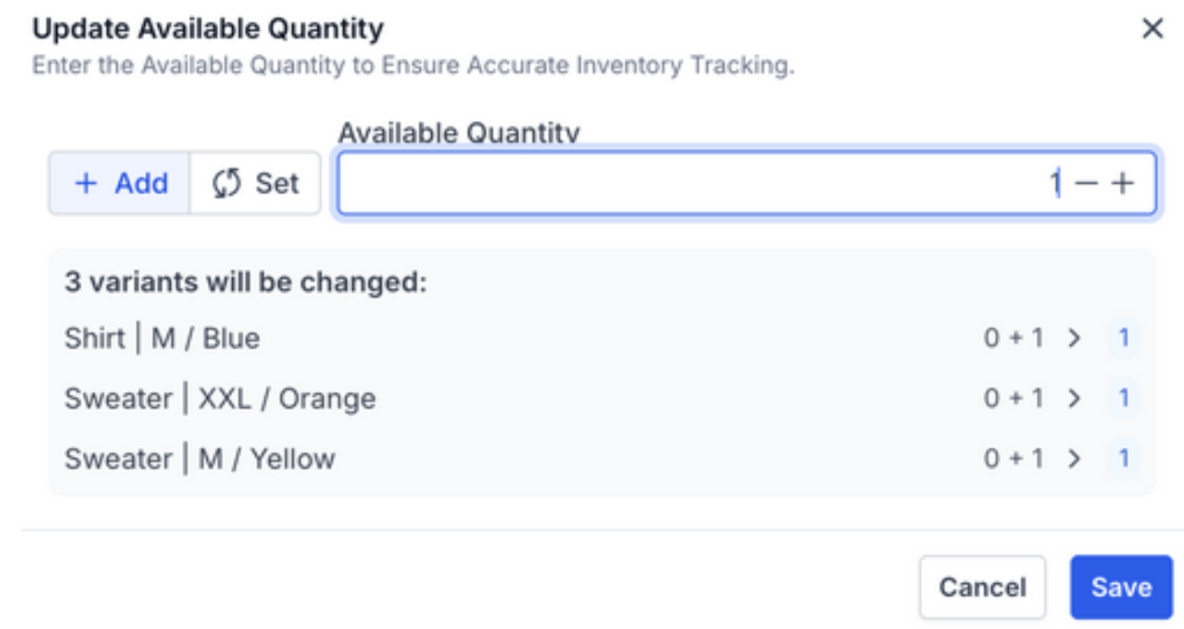1184x629 pixels.
Task: Click the "Update Available Quantity" dialog title
Action: 208,29
